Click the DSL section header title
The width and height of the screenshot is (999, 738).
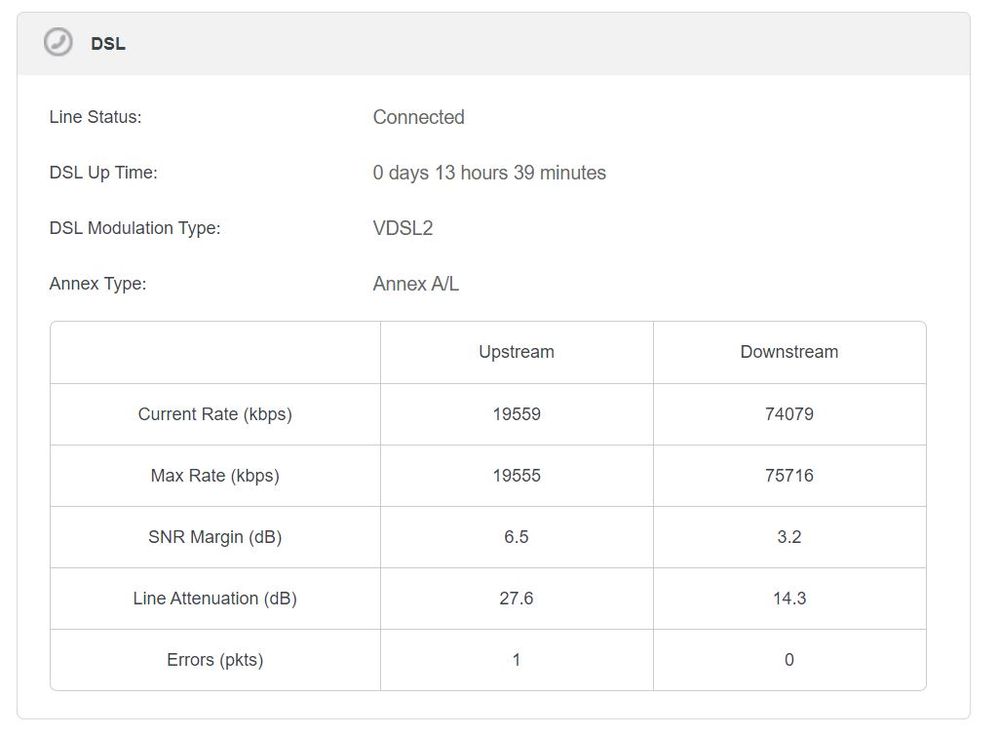click(x=108, y=44)
